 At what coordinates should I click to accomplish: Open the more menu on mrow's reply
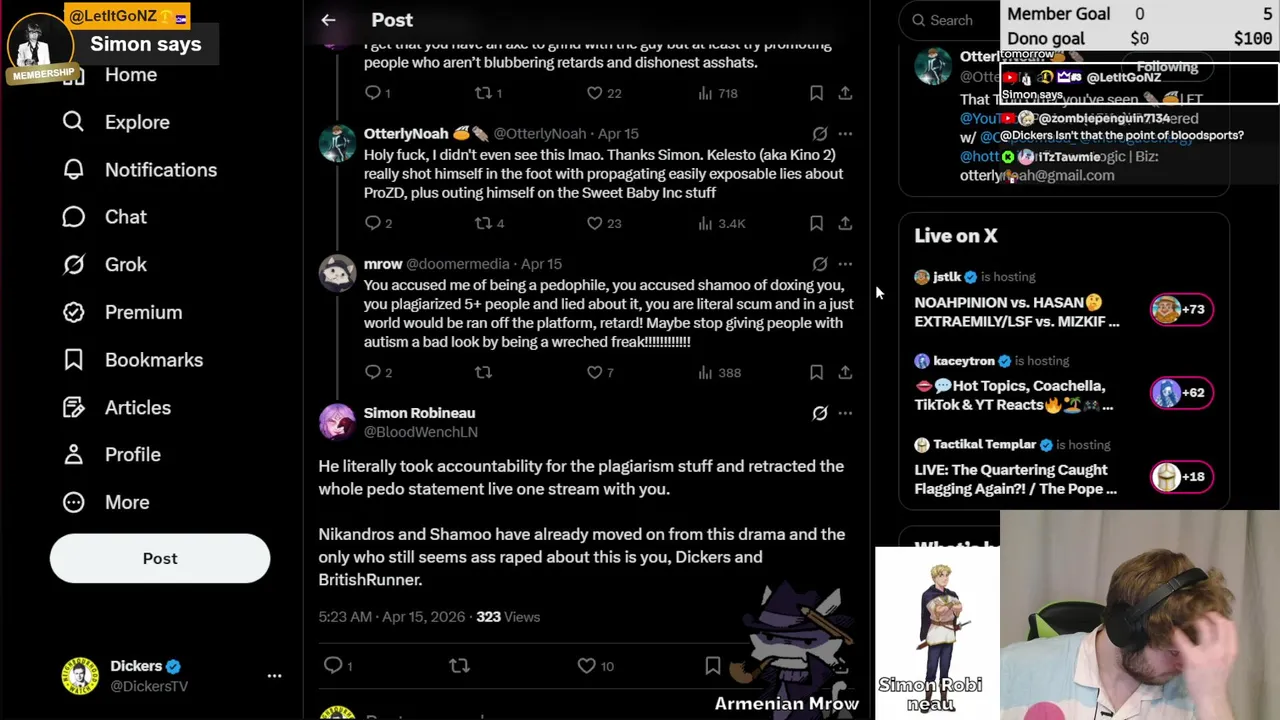click(845, 264)
